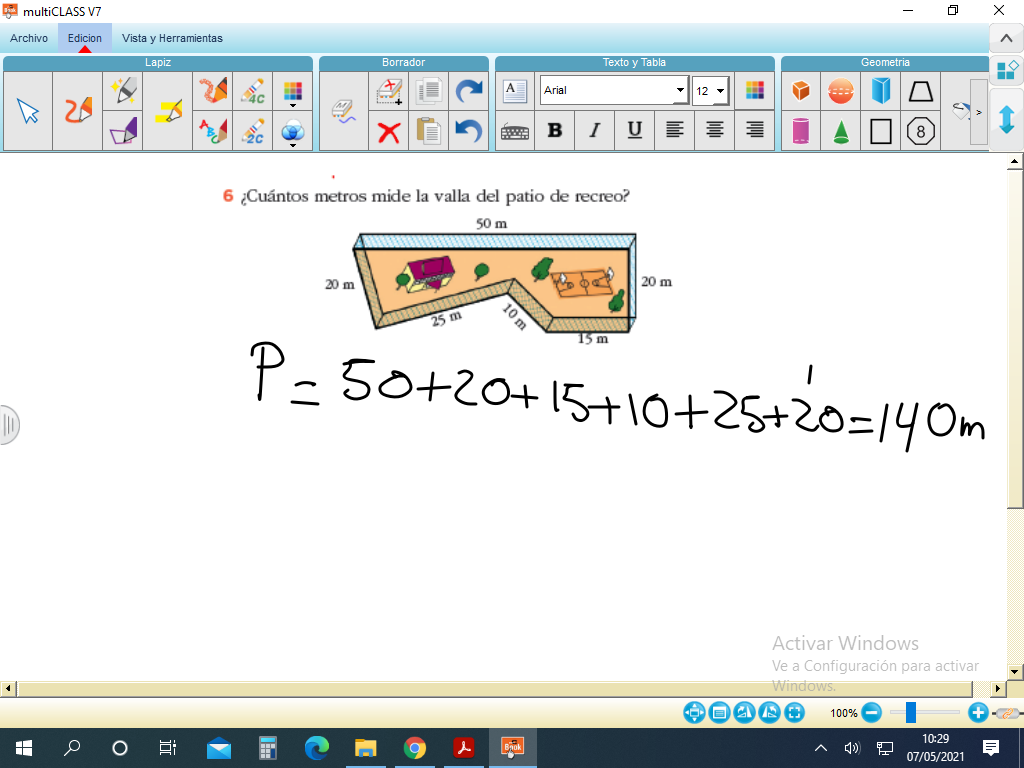Insert the octagon polygon shape
Viewport: 1024px width, 768px height.
920,131
